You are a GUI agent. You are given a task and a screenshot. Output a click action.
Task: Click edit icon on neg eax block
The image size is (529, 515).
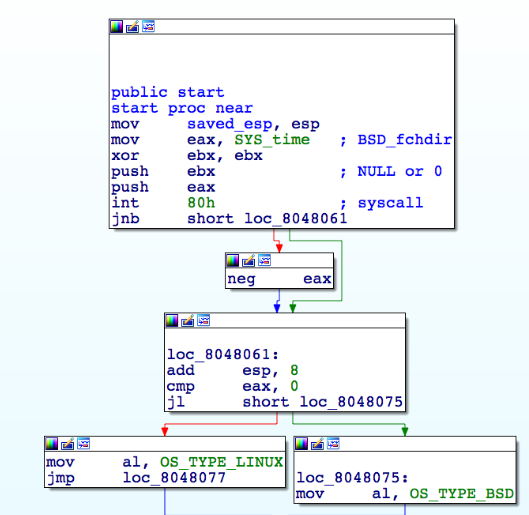tap(249, 260)
